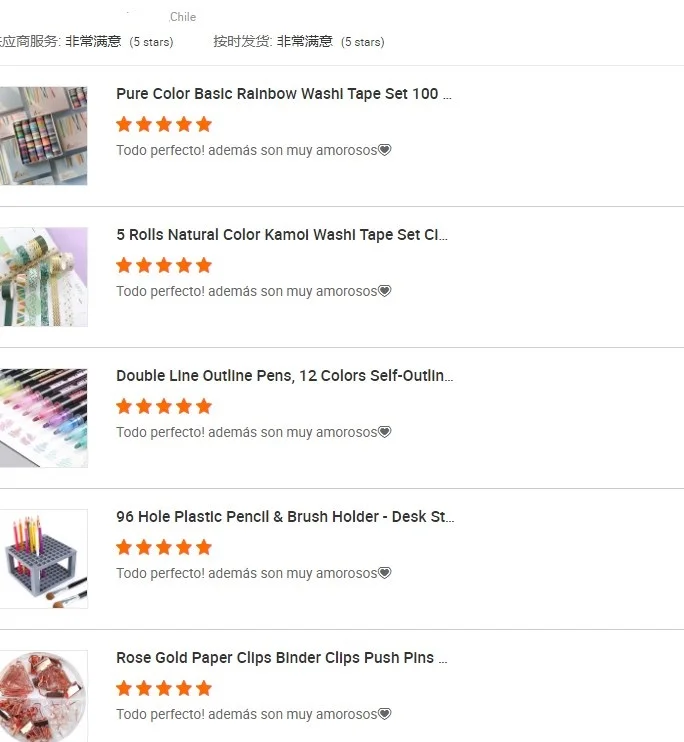Click the Chile country label at top
The width and height of the screenshot is (684, 742).
point(183,17)
